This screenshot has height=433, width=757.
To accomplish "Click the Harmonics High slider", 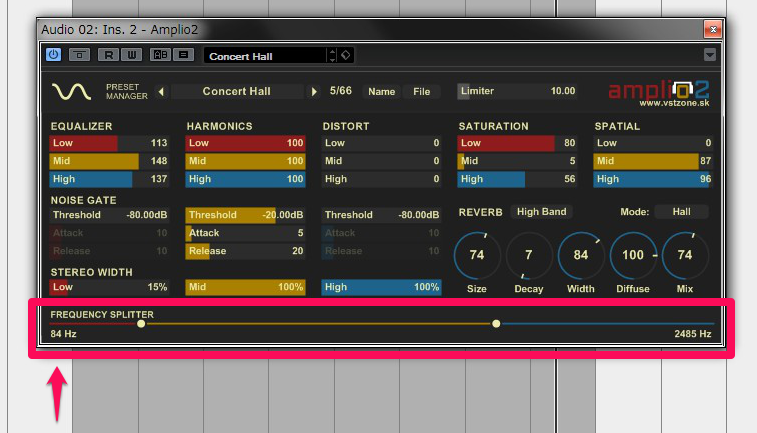I will pyautogui.click(x=245, y=179).
